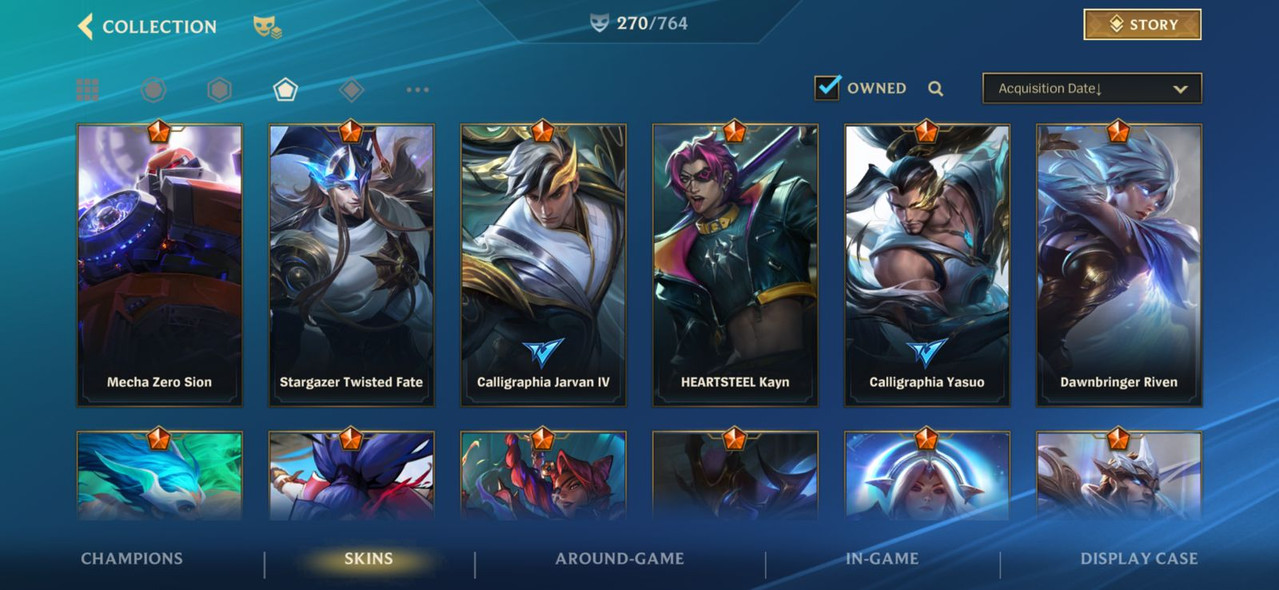Select the HEARTSTEEL Kayn skin card
This screenshot has width=1279, height=590.
pyautogui.click(x=735, y=265)
